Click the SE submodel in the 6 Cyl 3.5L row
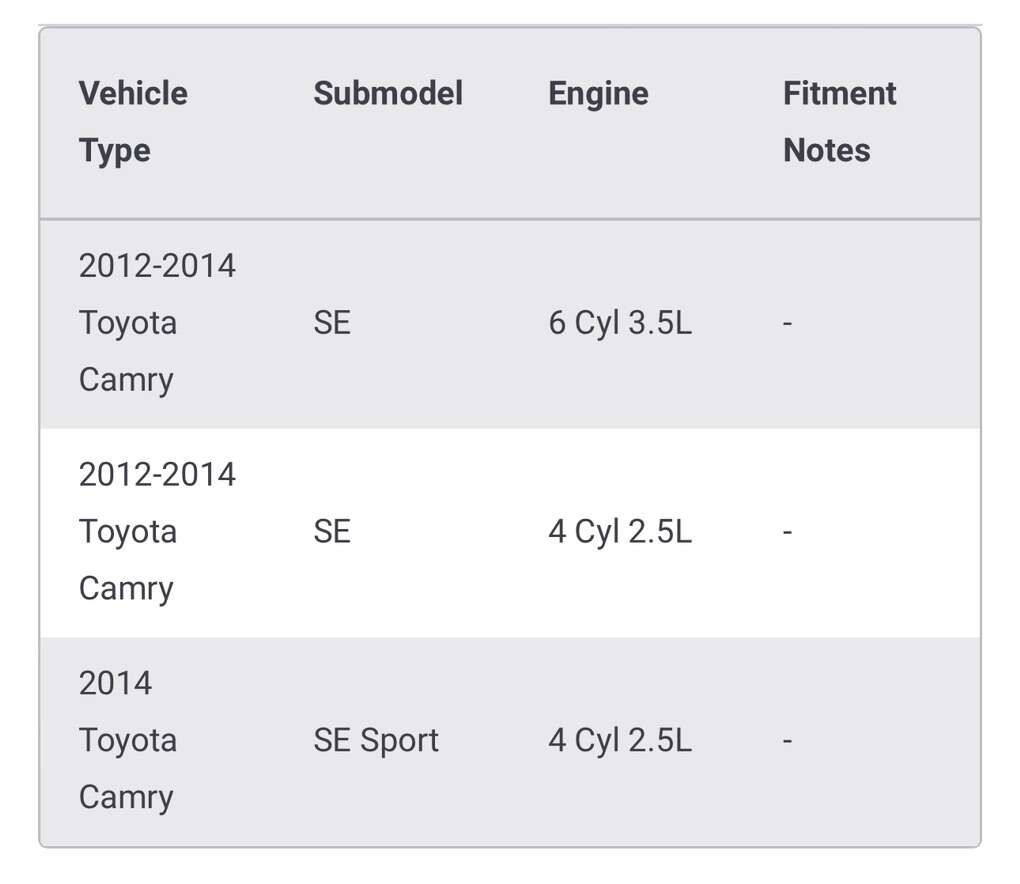Viewport: 1020px width, 884px height. (332, 324)
